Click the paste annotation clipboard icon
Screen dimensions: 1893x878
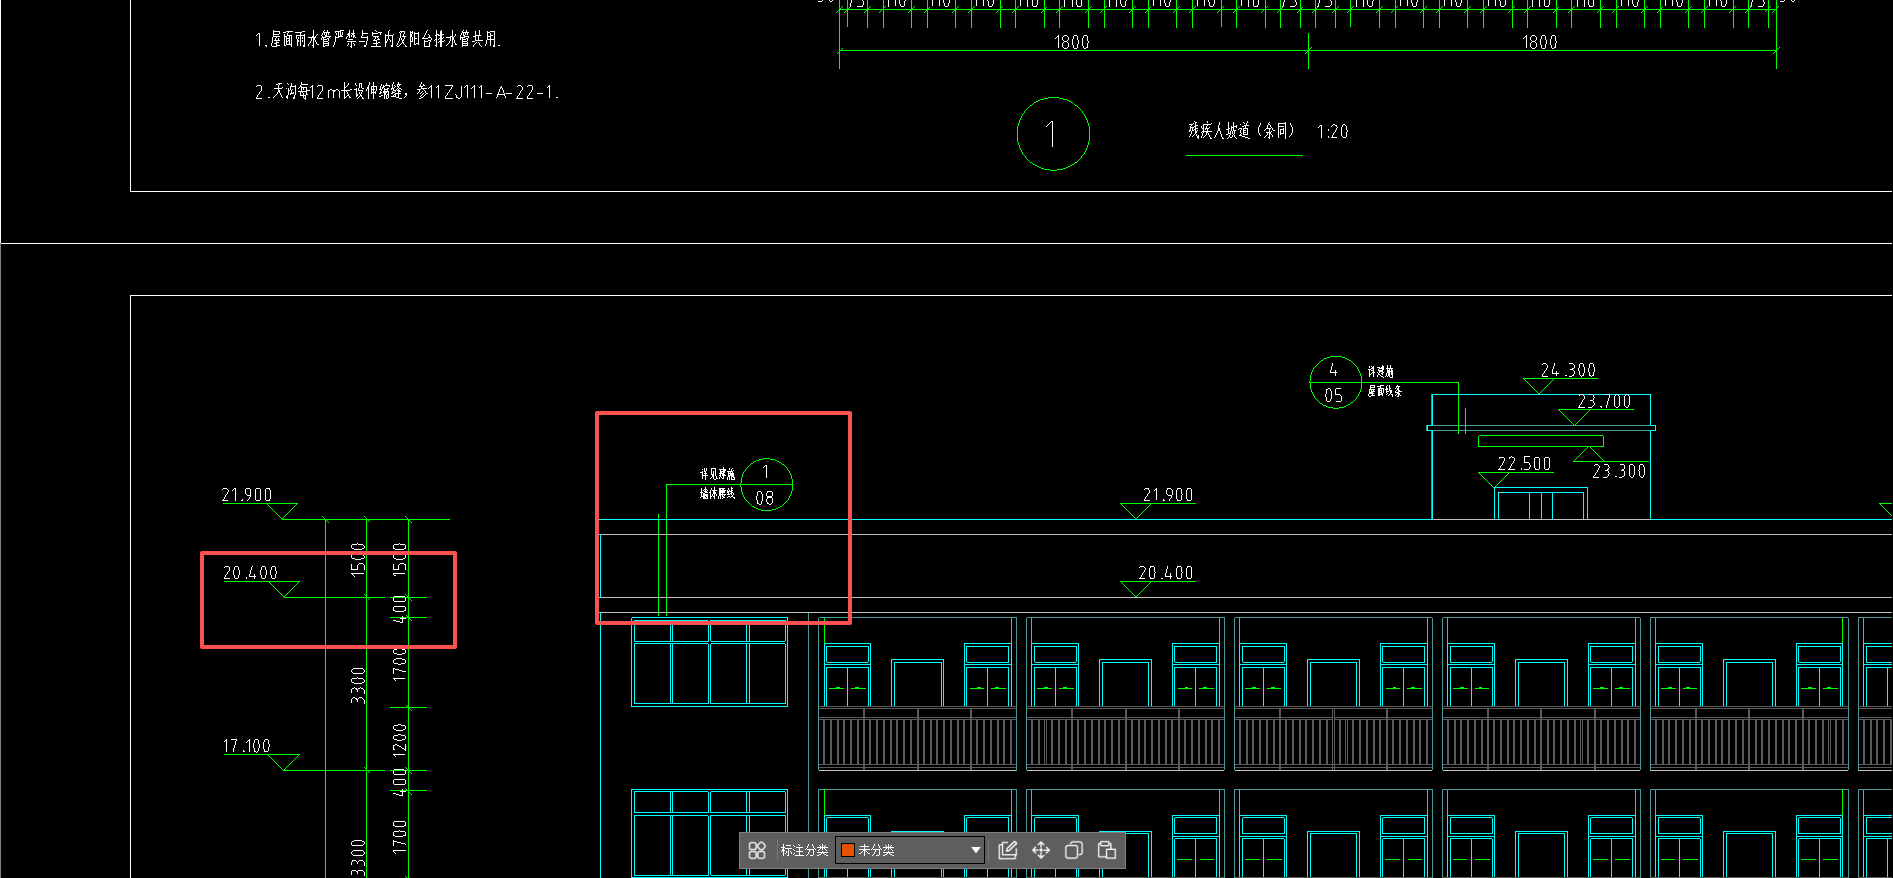click(1107, 850)
